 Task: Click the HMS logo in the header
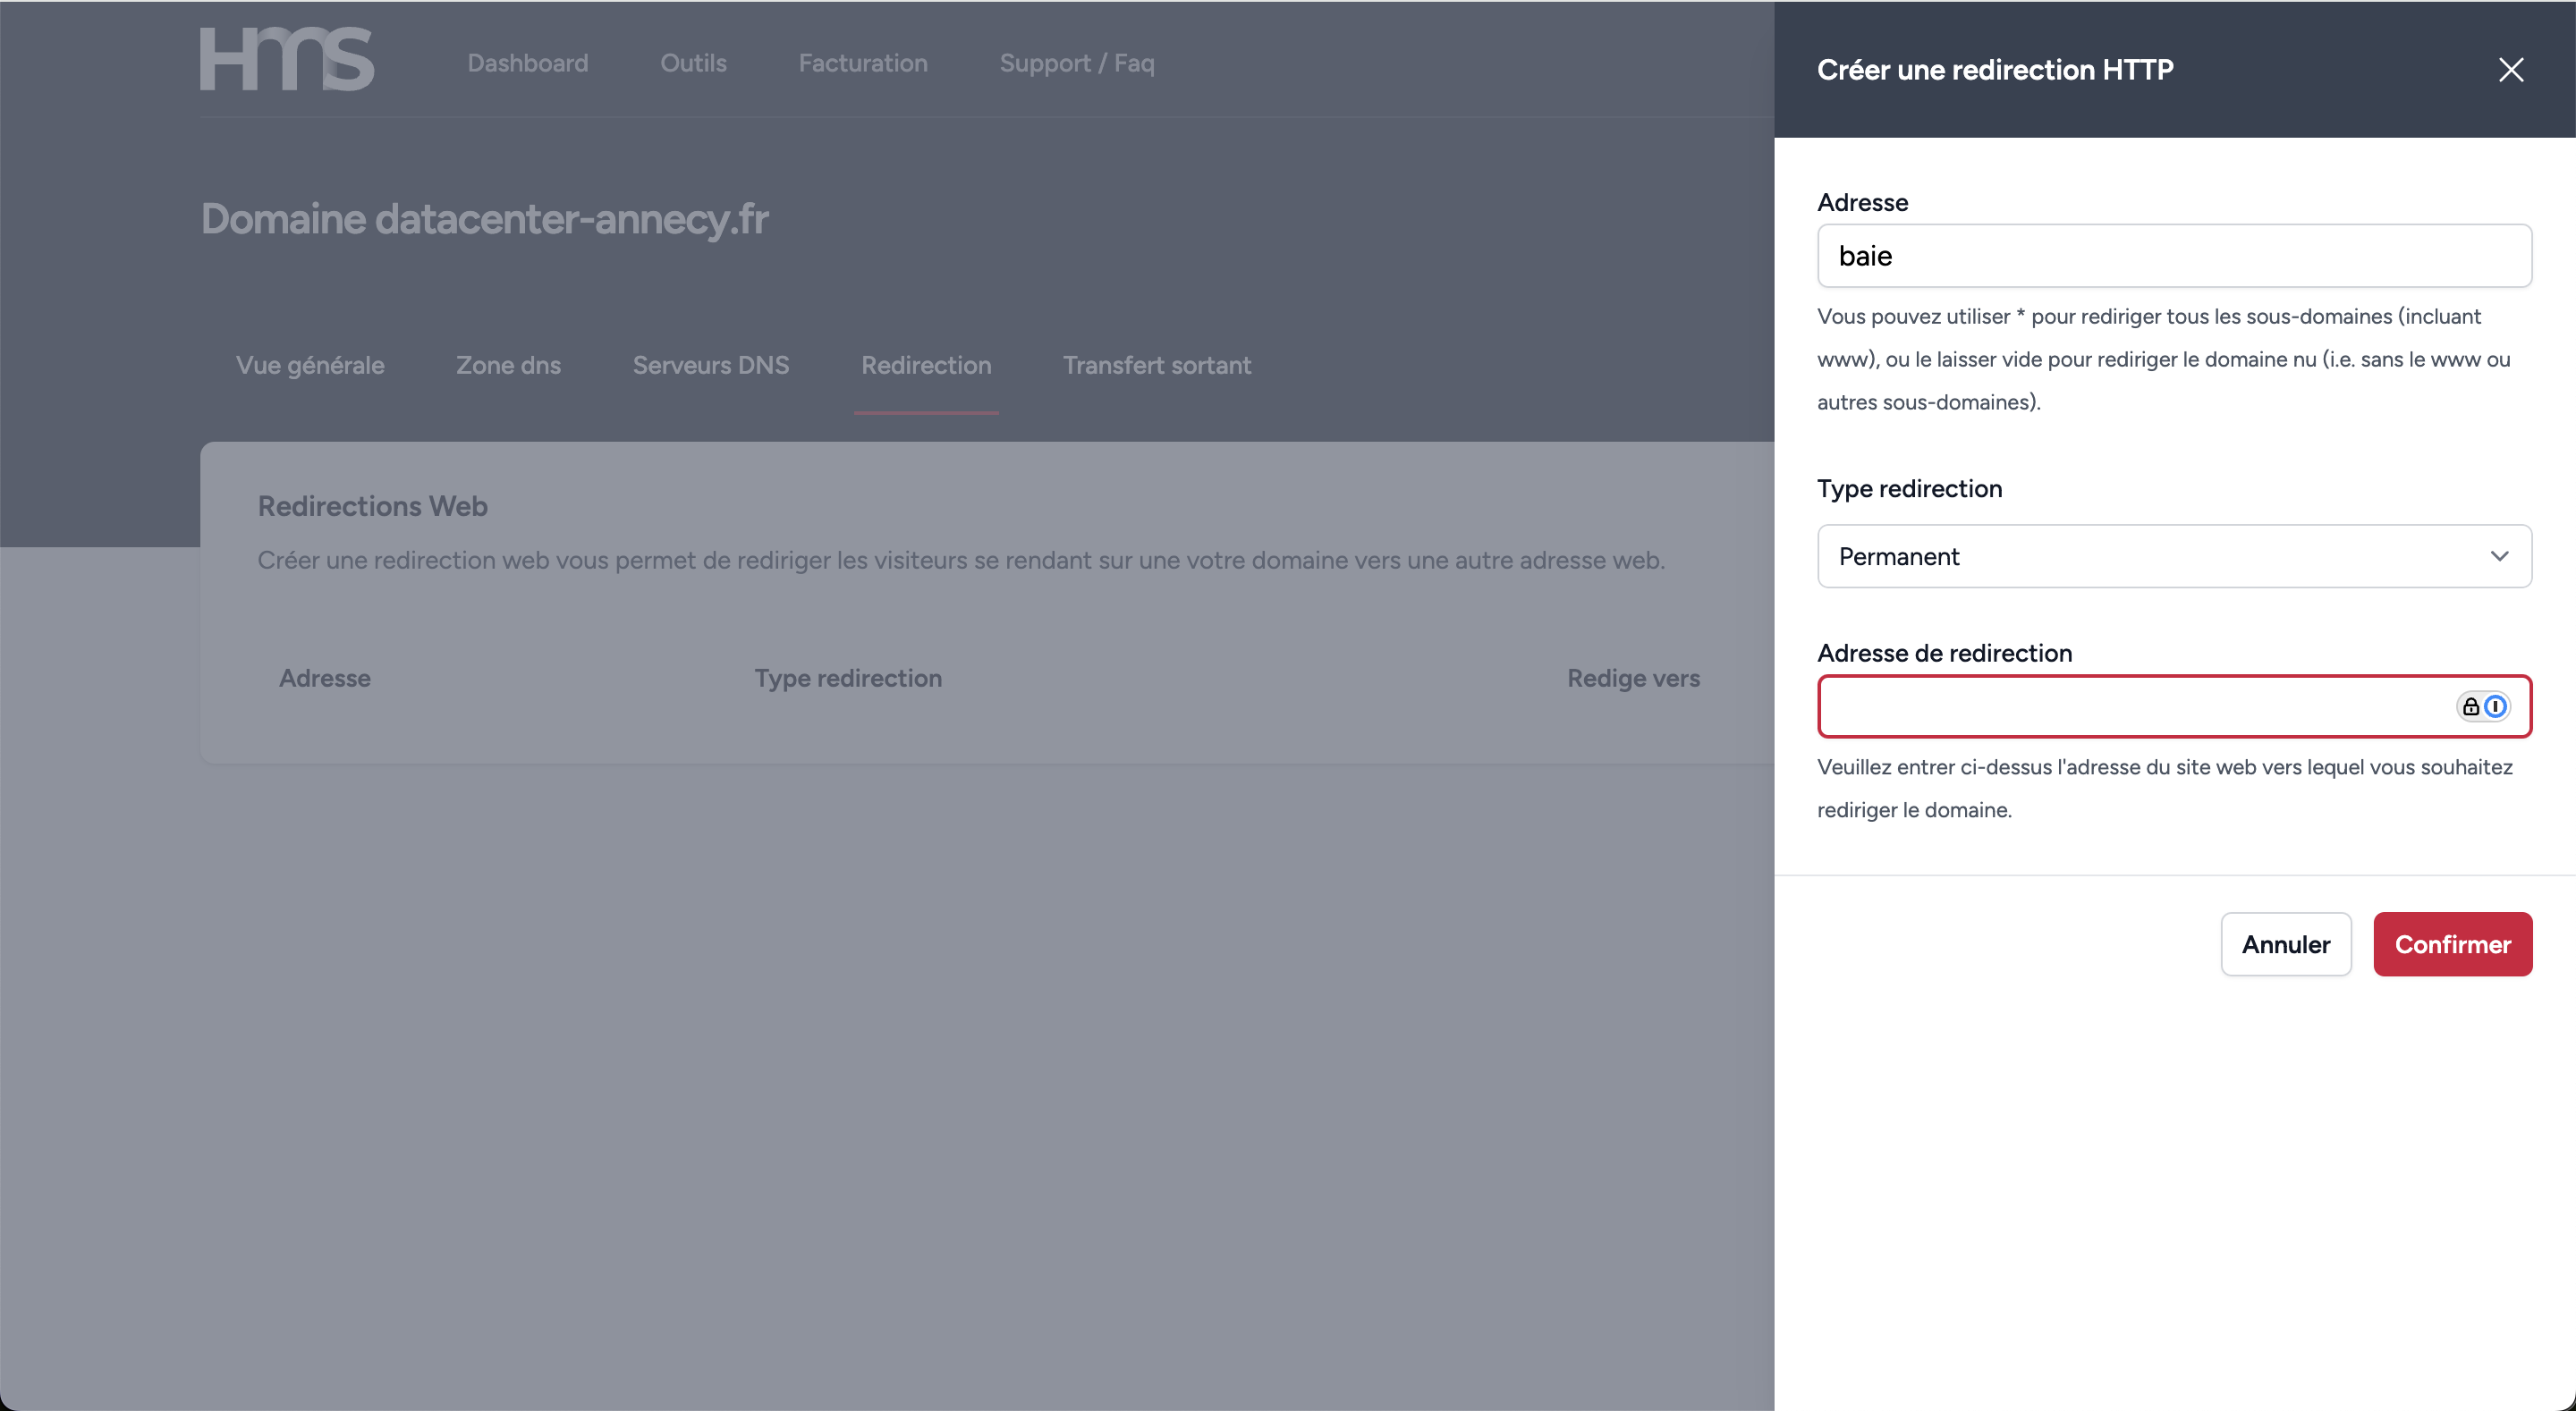(x=286, y=58)
